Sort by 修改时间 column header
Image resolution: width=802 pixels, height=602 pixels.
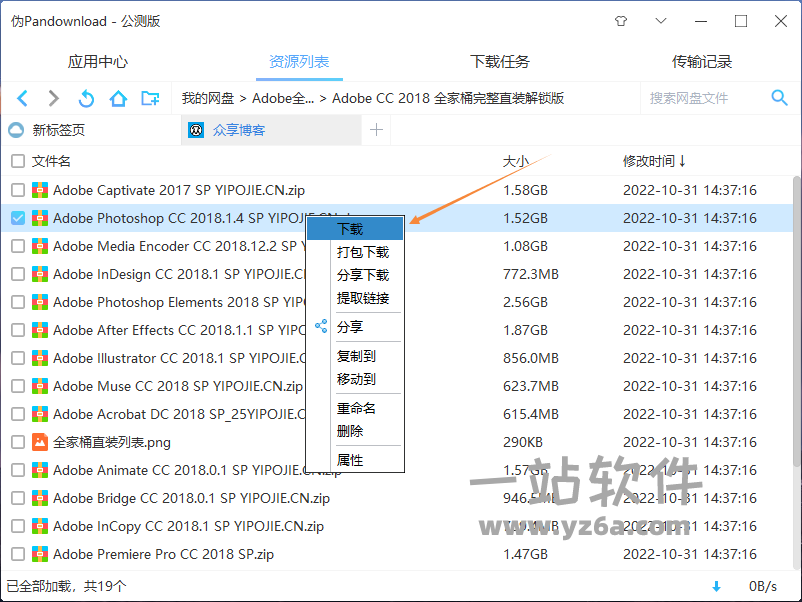pyautogui.click(x=654, y=161)
